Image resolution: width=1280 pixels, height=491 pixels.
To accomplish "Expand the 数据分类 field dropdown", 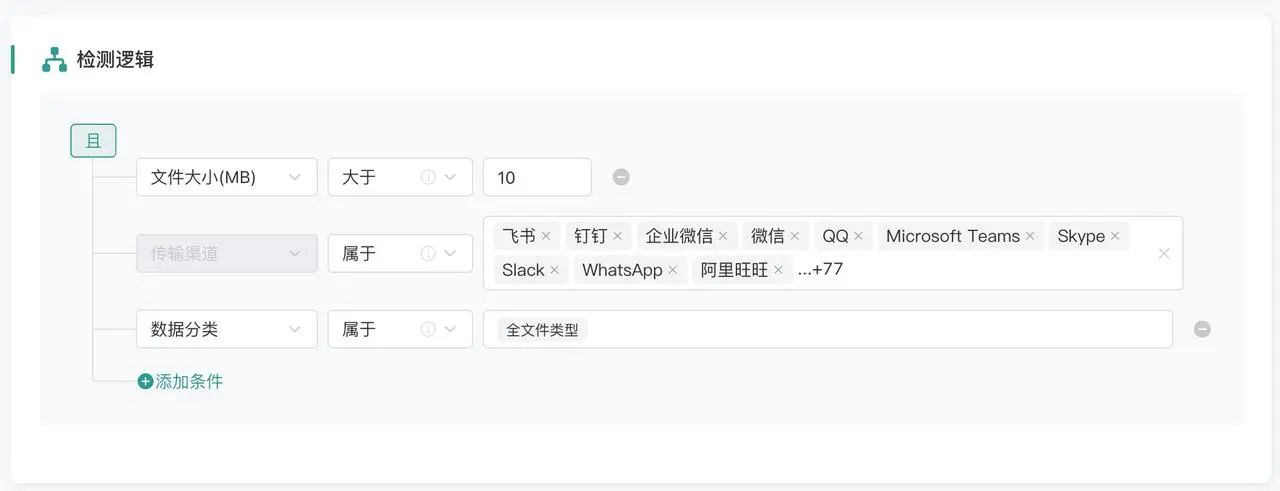I will 226,329.
